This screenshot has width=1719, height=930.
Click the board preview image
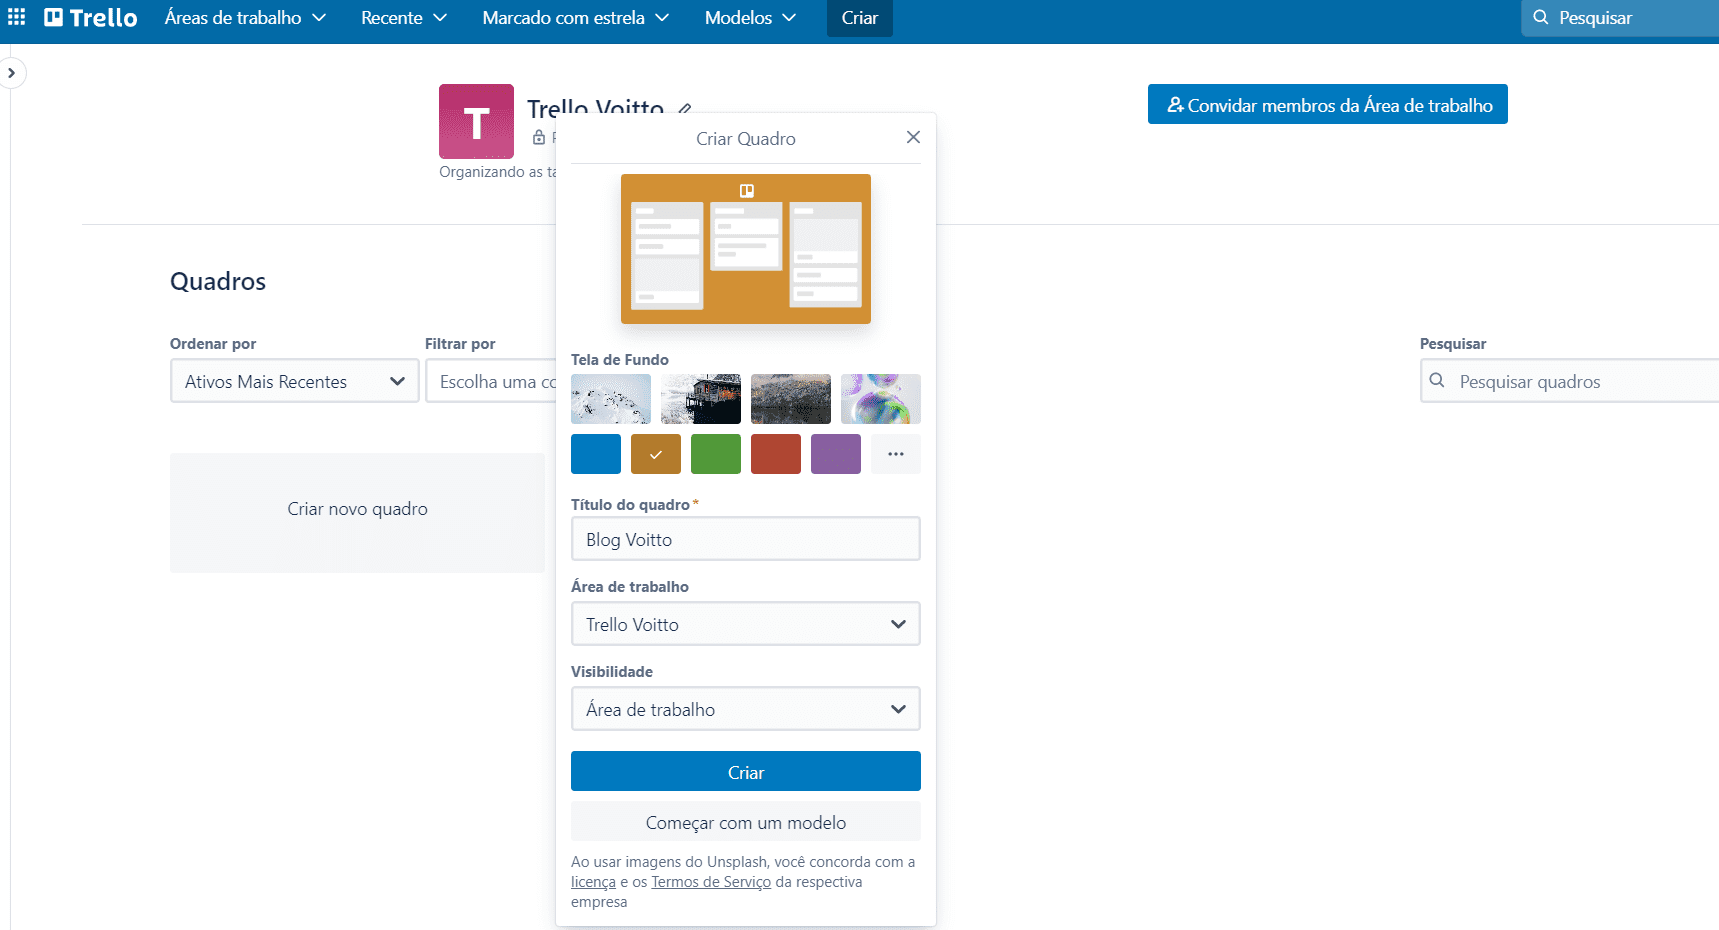746,249
